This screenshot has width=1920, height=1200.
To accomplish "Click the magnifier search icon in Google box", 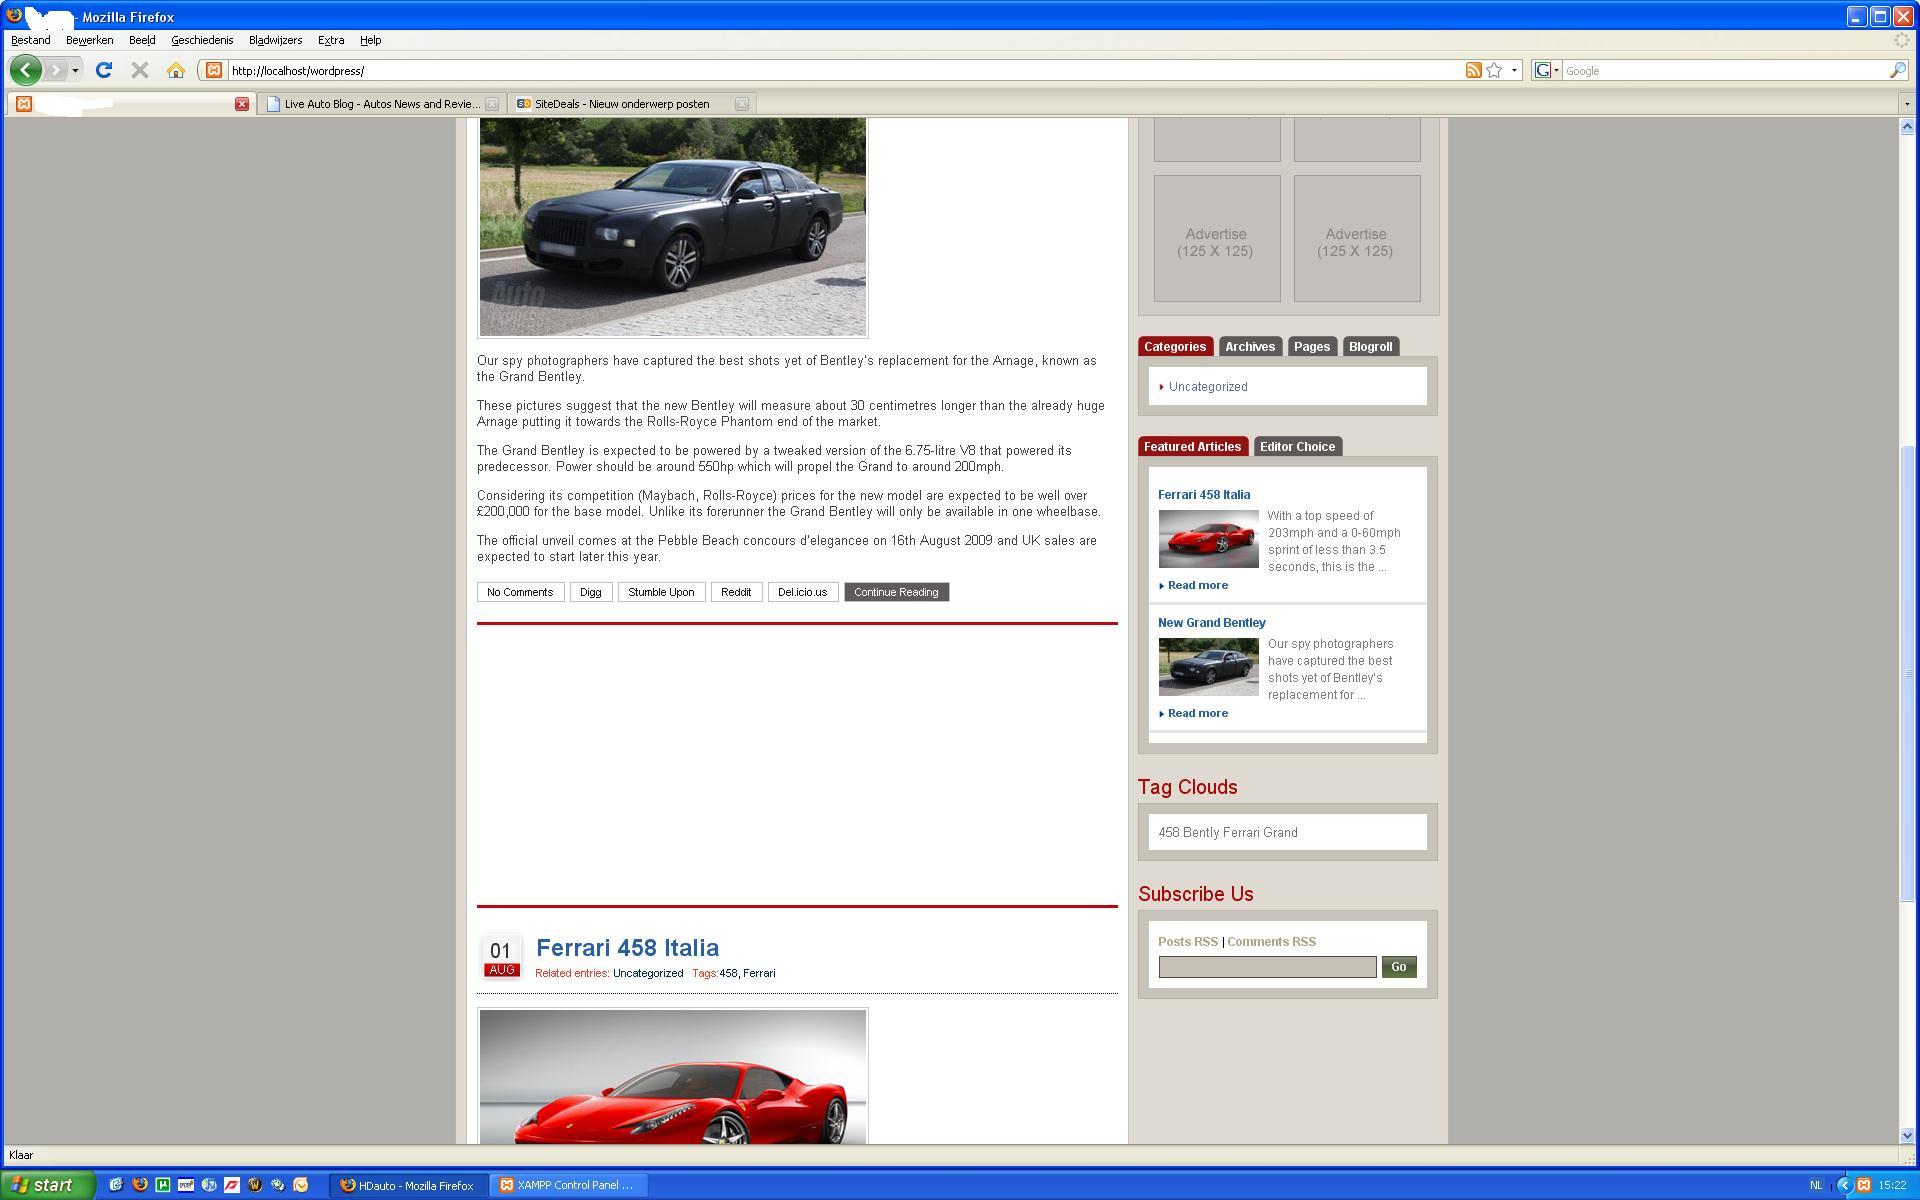I will coord(1897,70).
